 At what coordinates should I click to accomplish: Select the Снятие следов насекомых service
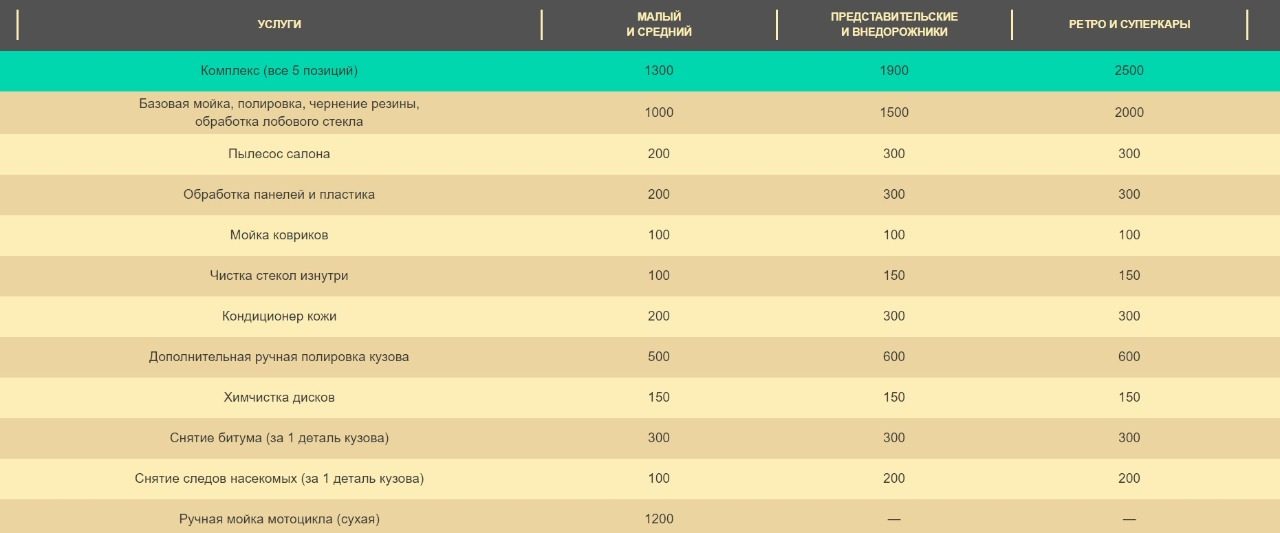[x=279, y=479]
